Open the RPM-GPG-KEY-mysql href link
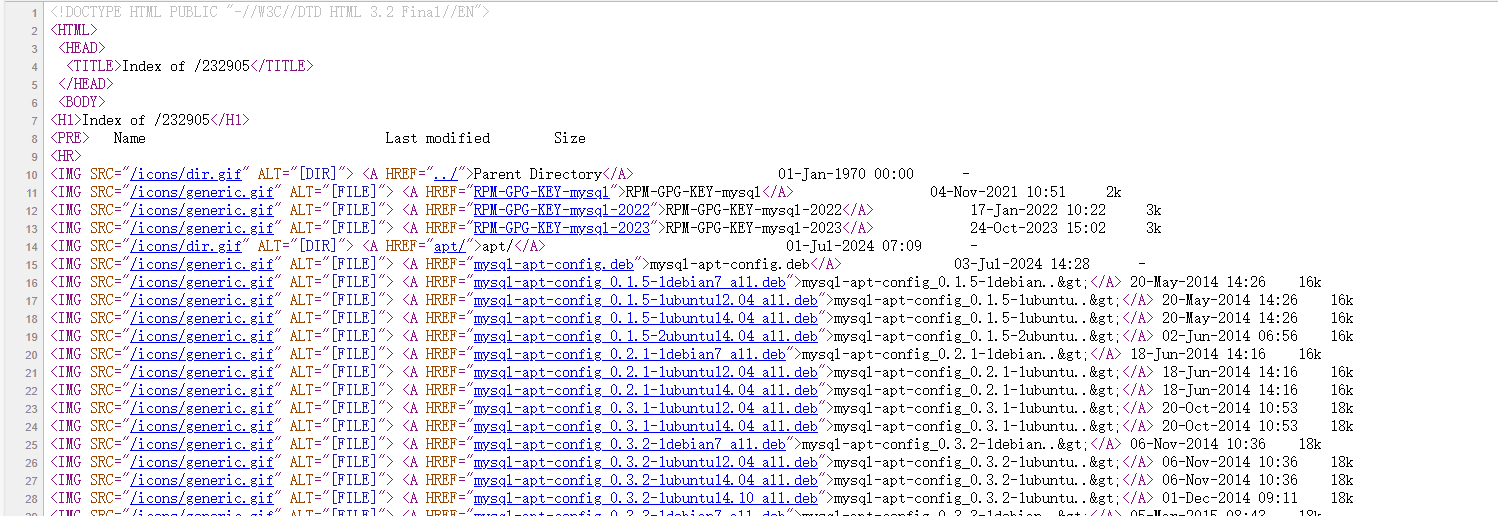This screenshot has height=516, width=1498. pos(541,192)
